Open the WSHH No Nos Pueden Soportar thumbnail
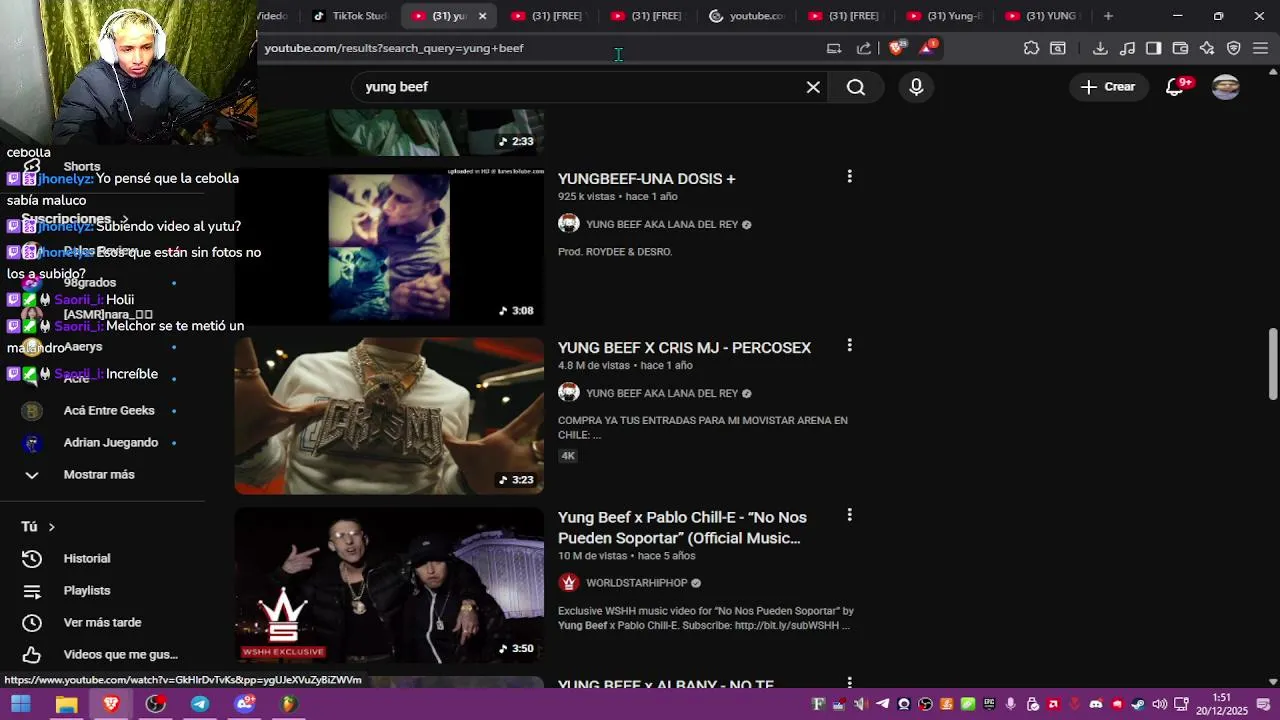Viewport: 1280px width, 720px height. tap(389, 585)
